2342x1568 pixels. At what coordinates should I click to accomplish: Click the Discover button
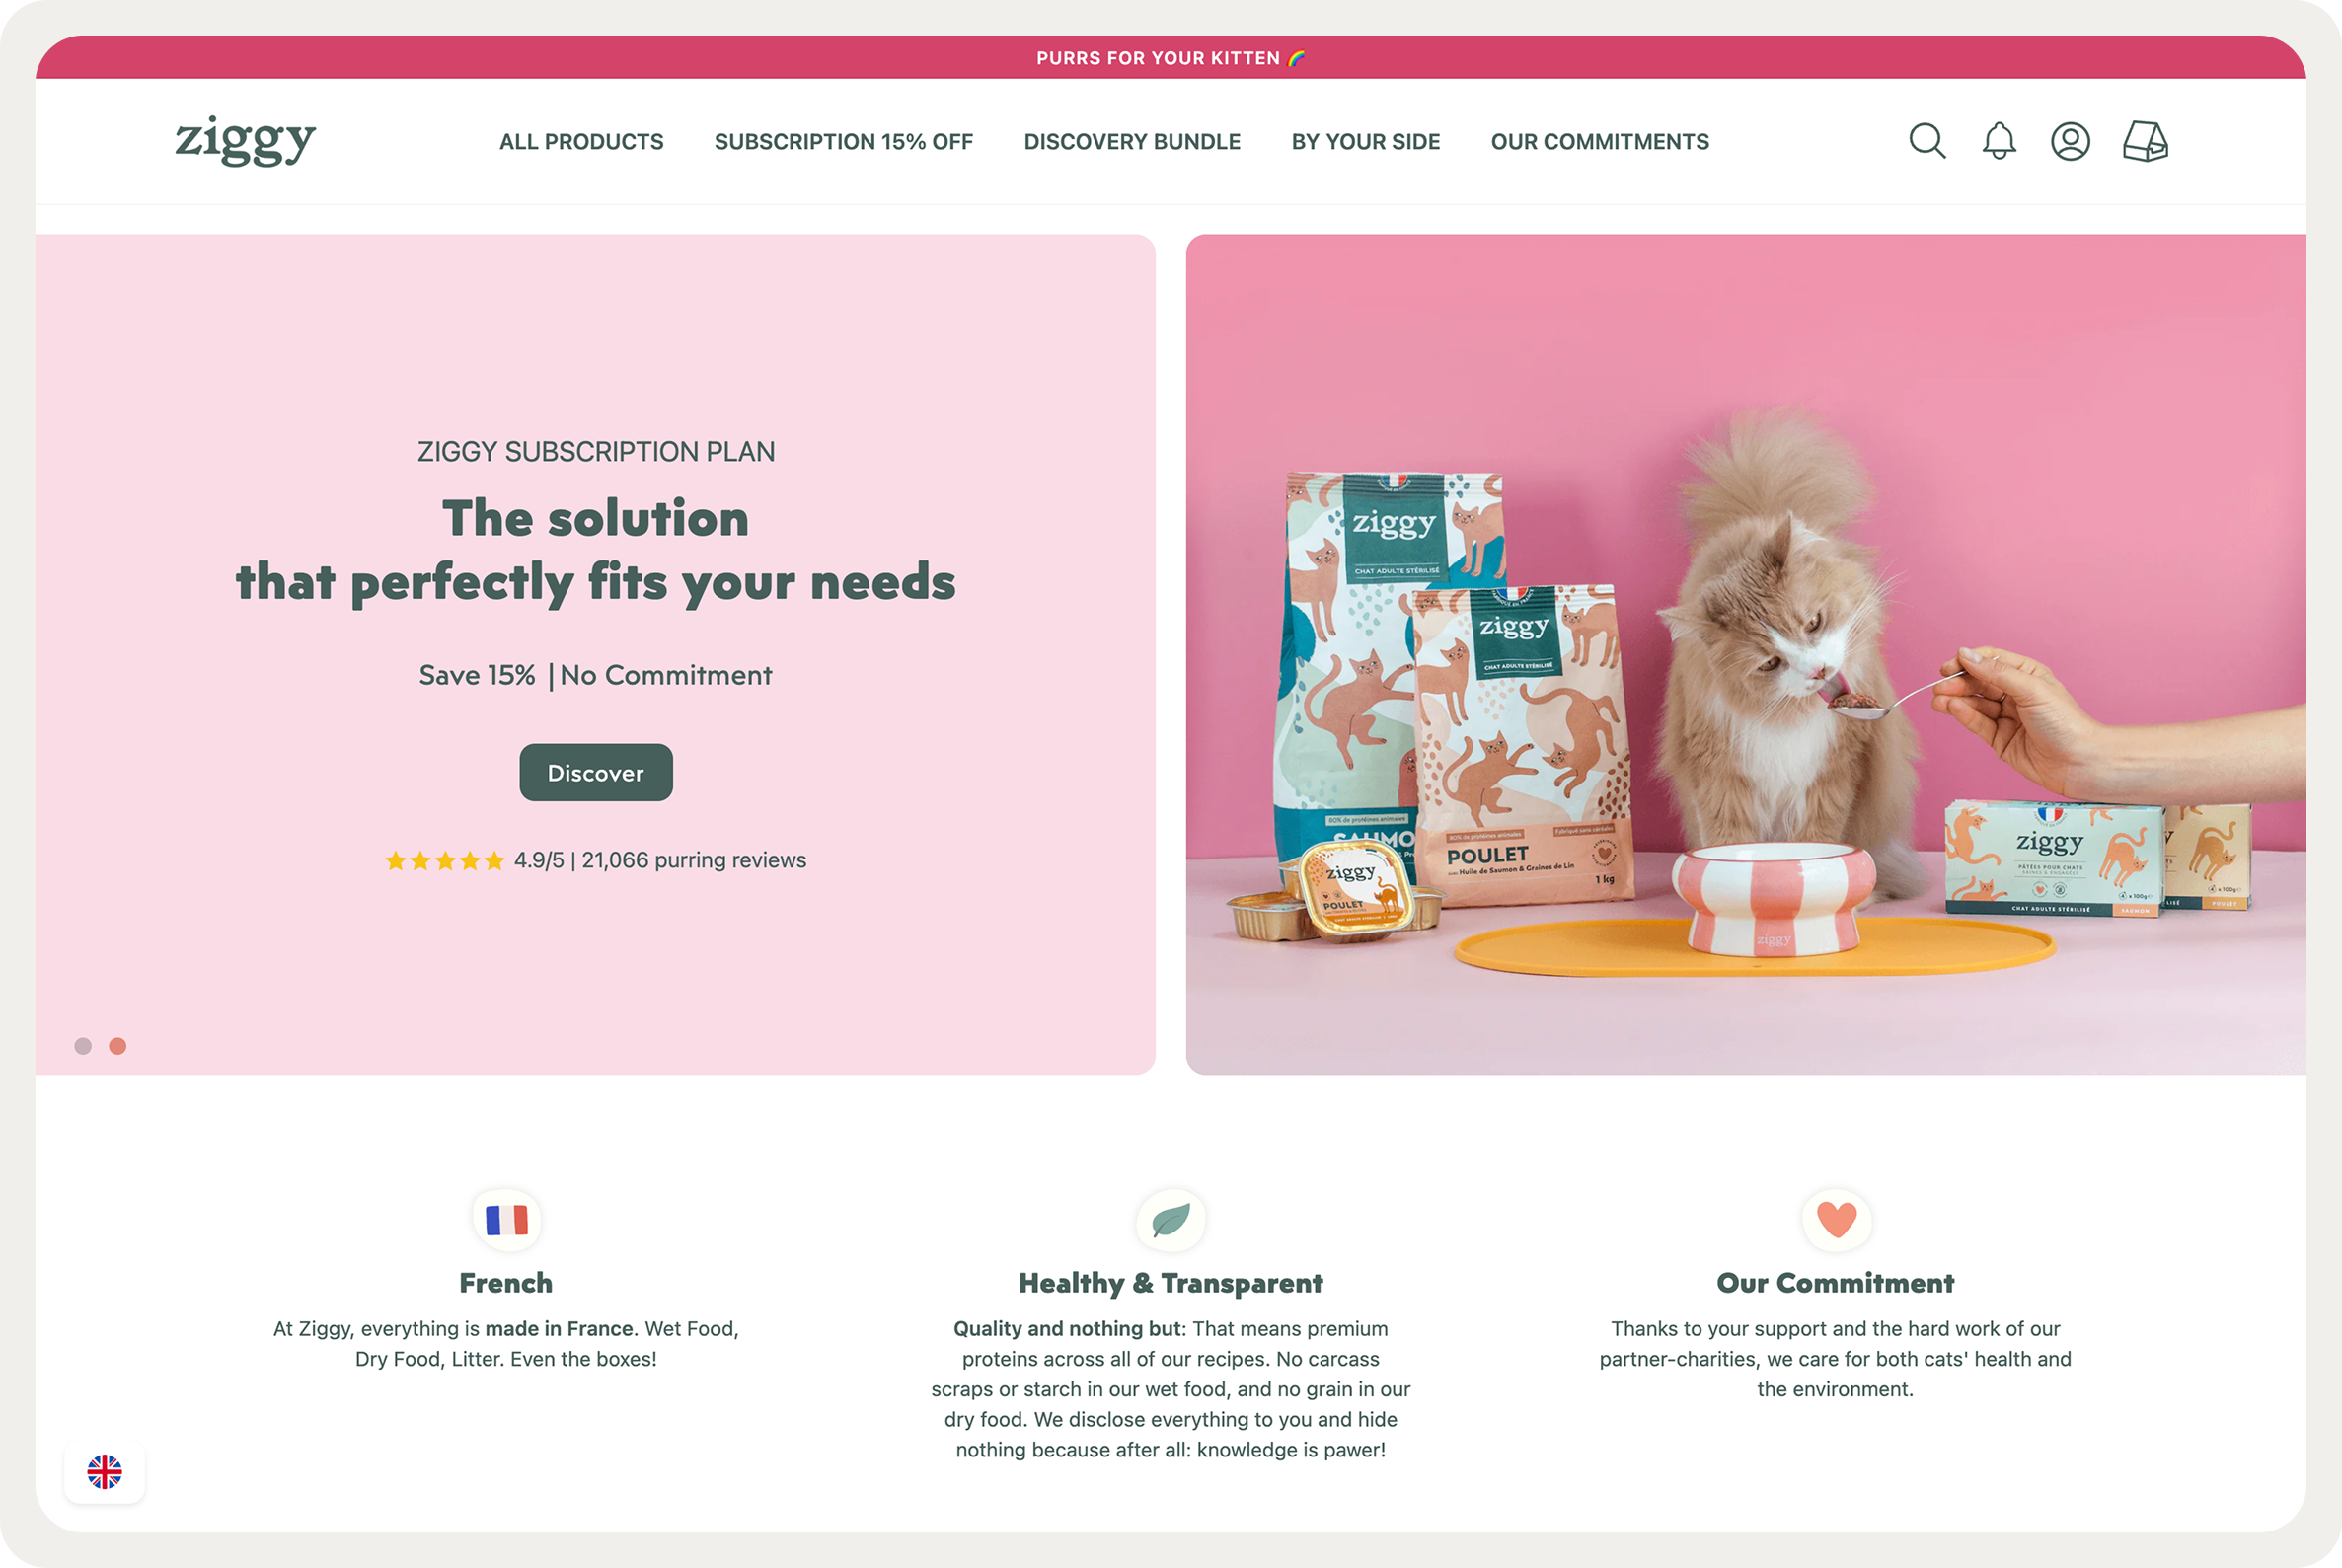point(596,772)
